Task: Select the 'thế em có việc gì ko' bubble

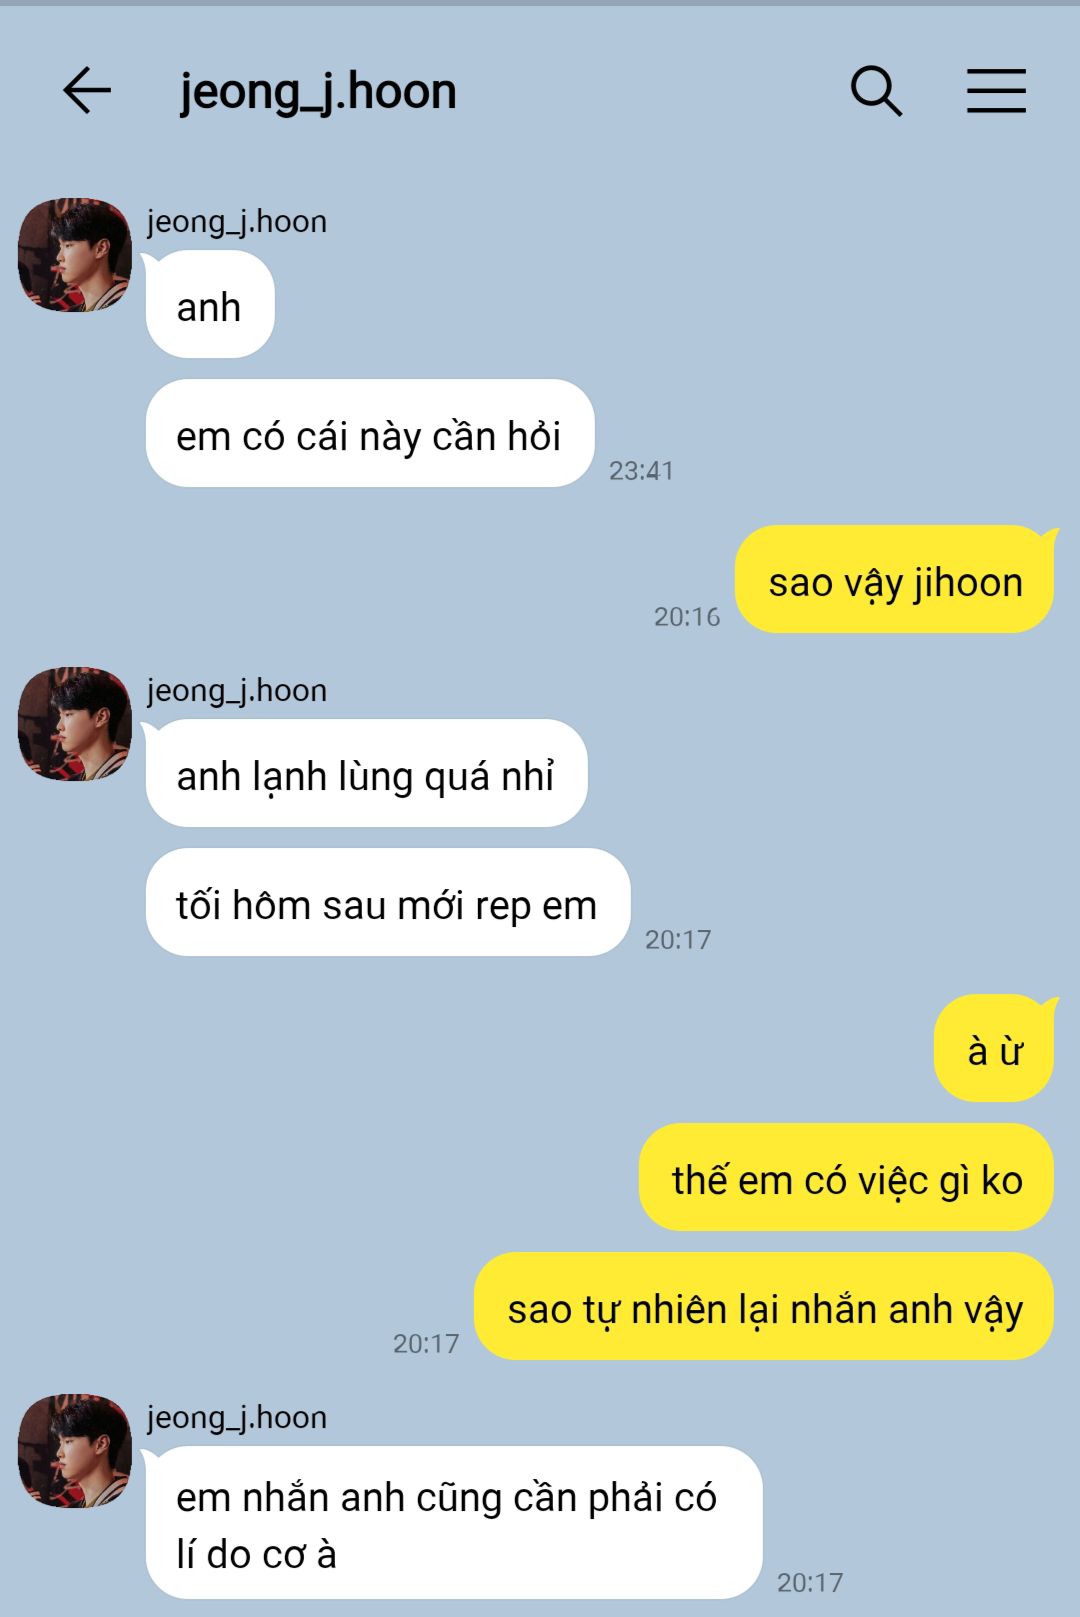Action: point(846,1177)
